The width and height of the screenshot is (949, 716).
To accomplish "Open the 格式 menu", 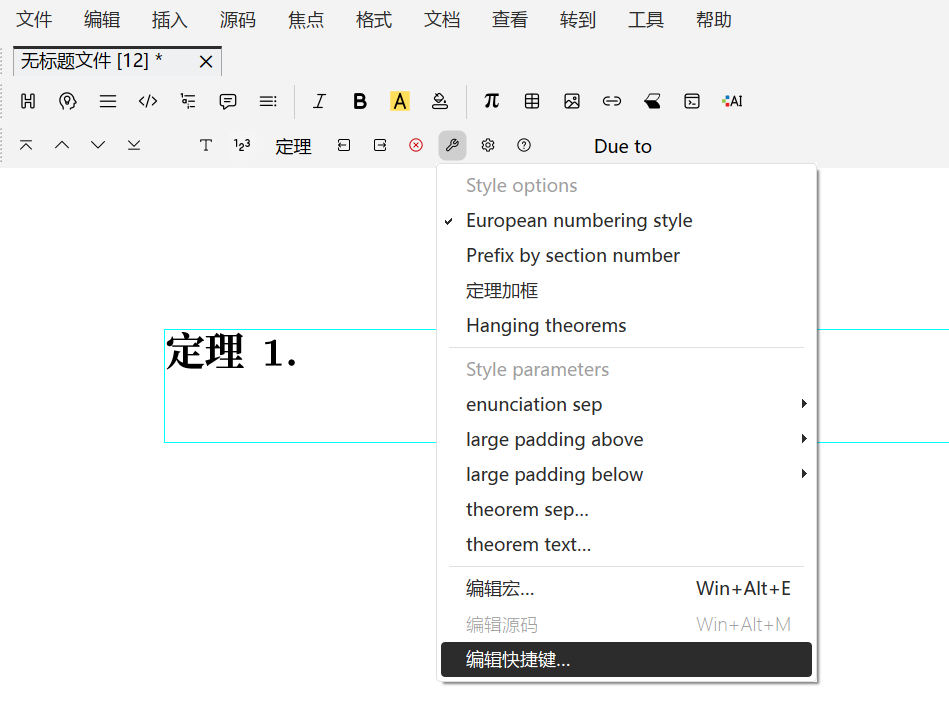I will click(374, 20).
